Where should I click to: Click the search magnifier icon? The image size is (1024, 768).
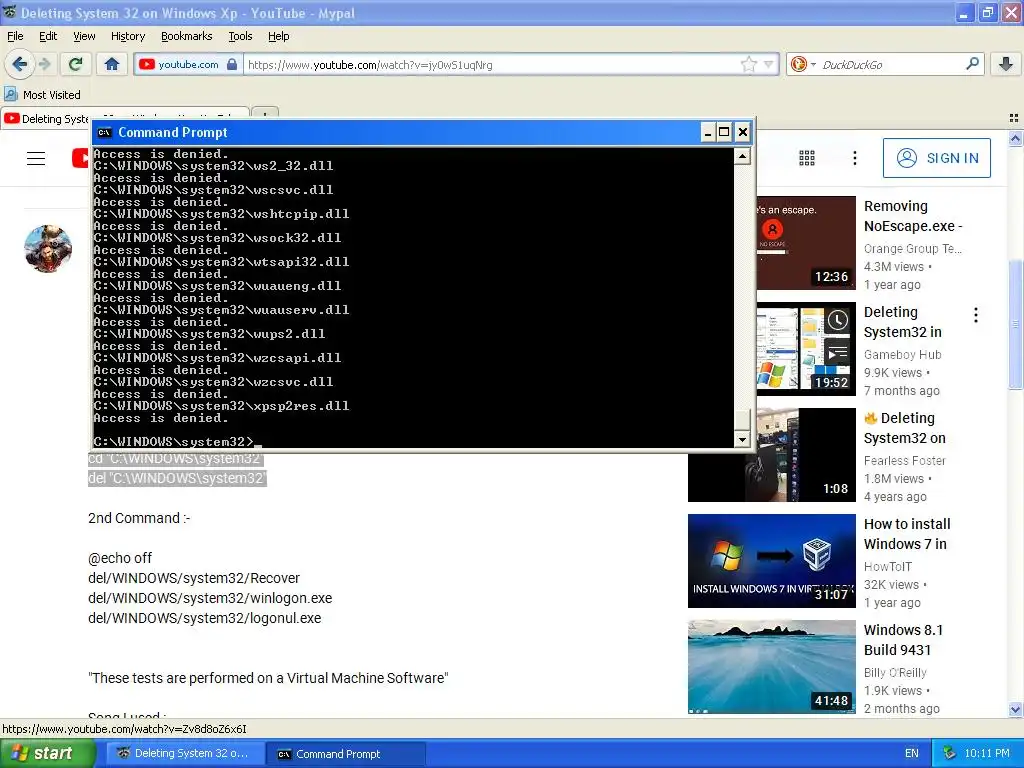(972, 64)
